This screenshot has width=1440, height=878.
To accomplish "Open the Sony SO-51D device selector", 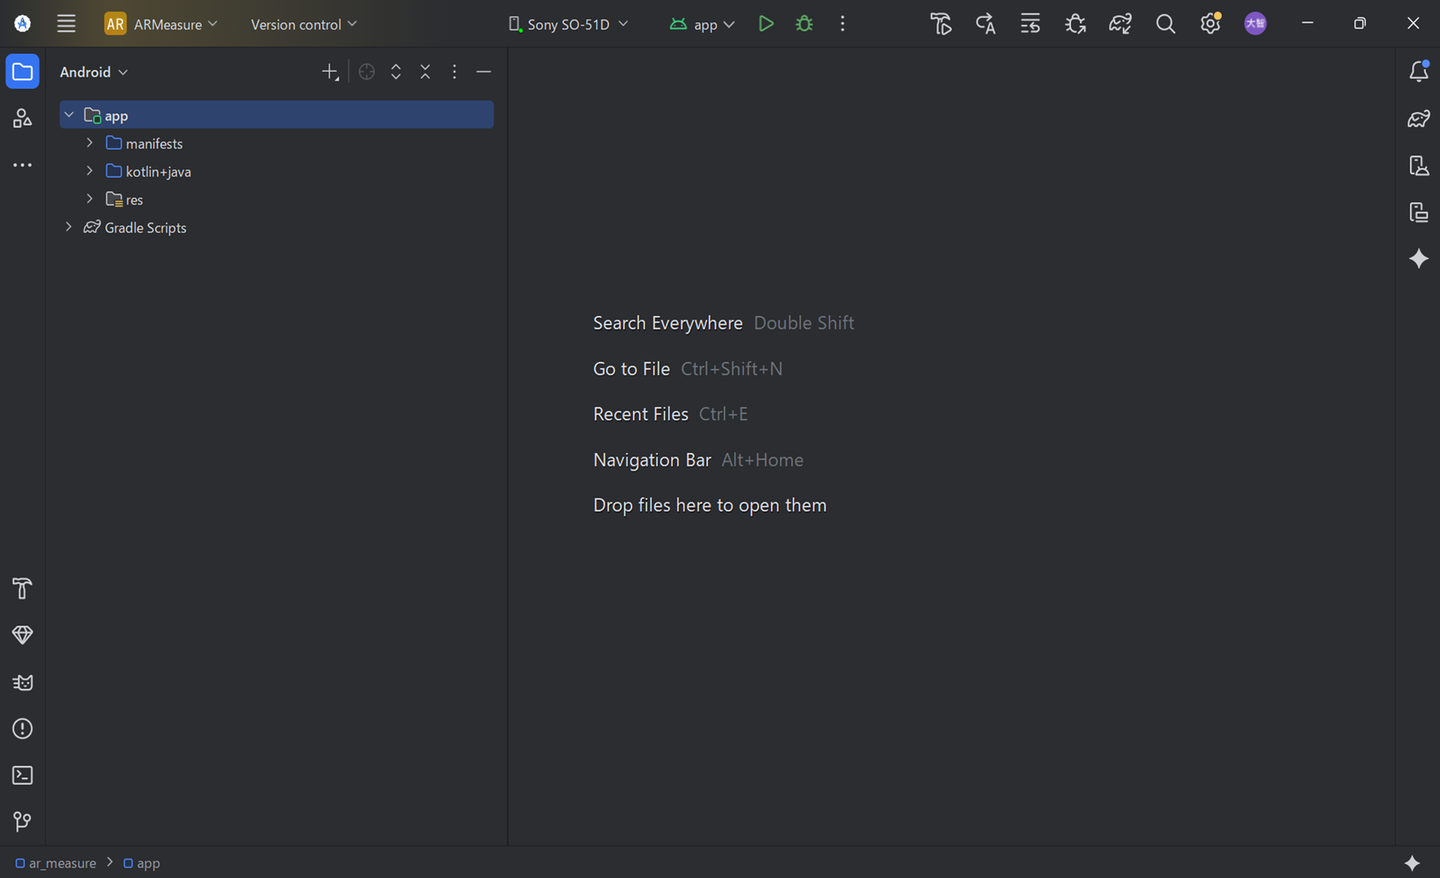I will (568, 24).
